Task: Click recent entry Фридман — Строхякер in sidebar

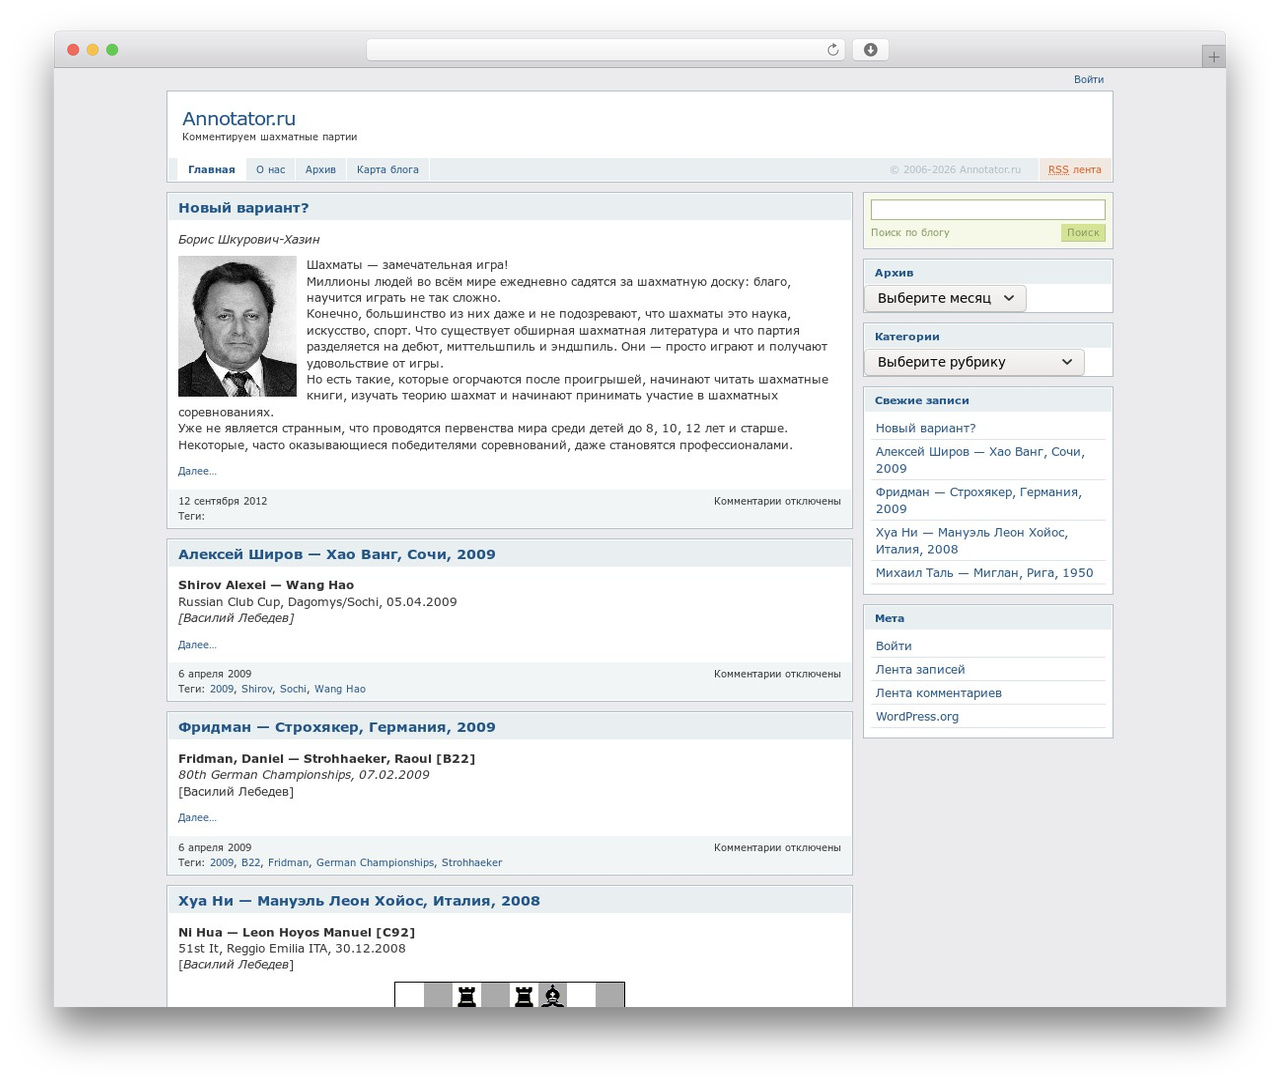Action: coord(979,500)
